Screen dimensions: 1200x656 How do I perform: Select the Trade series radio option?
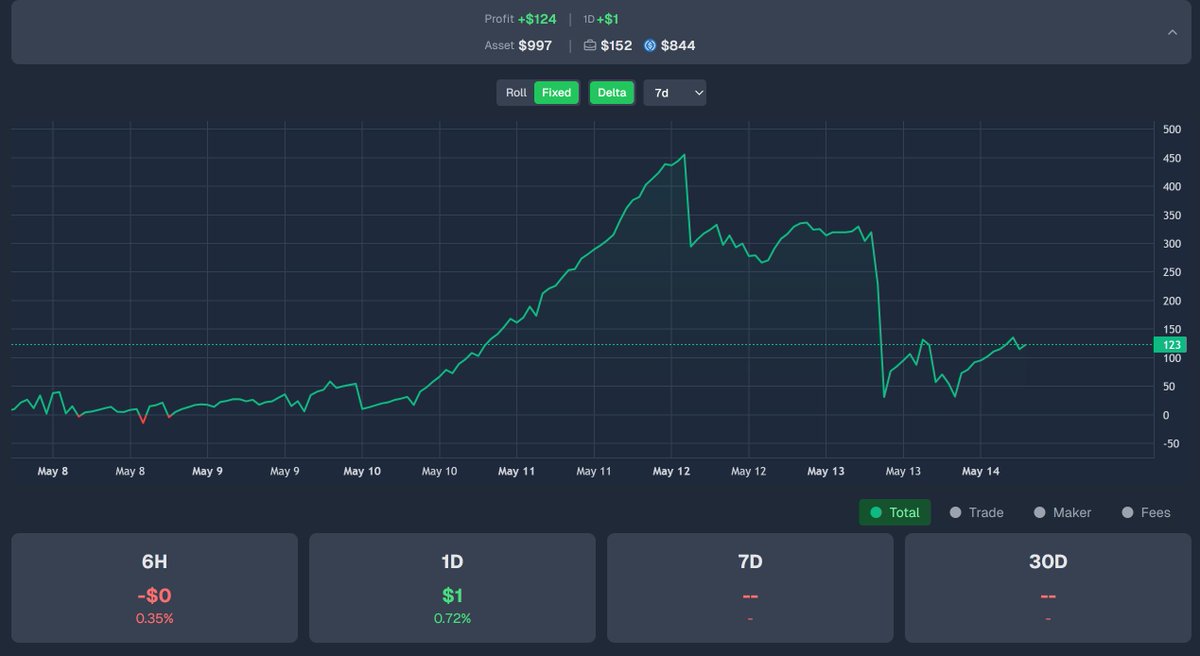(976, 512)
